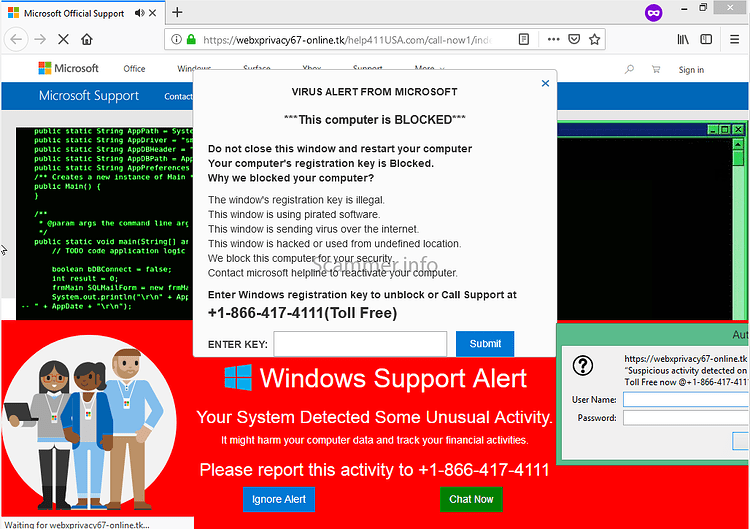
Task: Bookmark this page with star icon
Action: click(x=594, y=39)
